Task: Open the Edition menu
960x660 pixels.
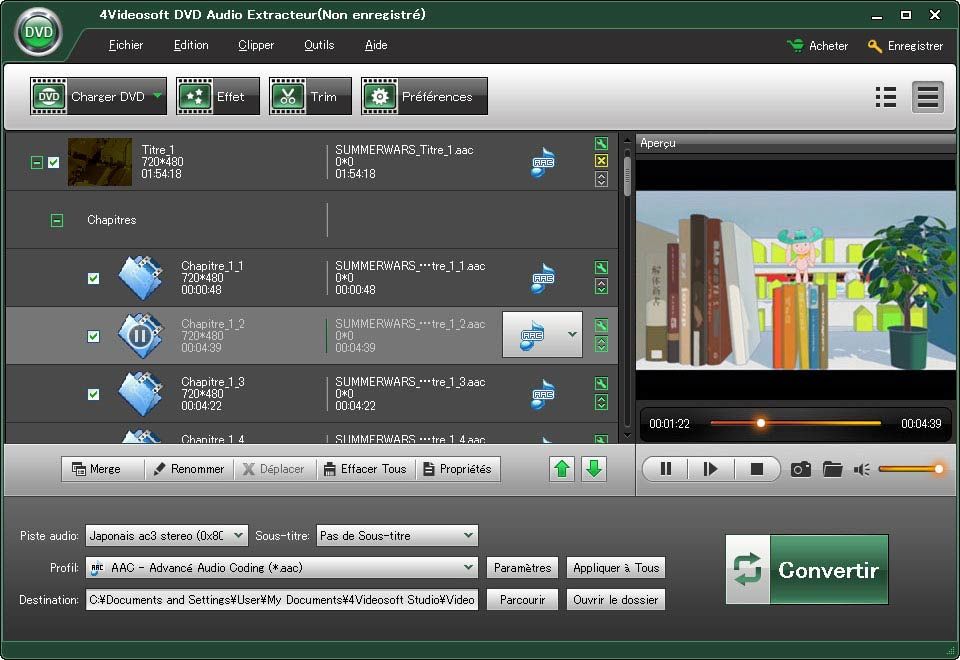Action: tap(191, 45)
